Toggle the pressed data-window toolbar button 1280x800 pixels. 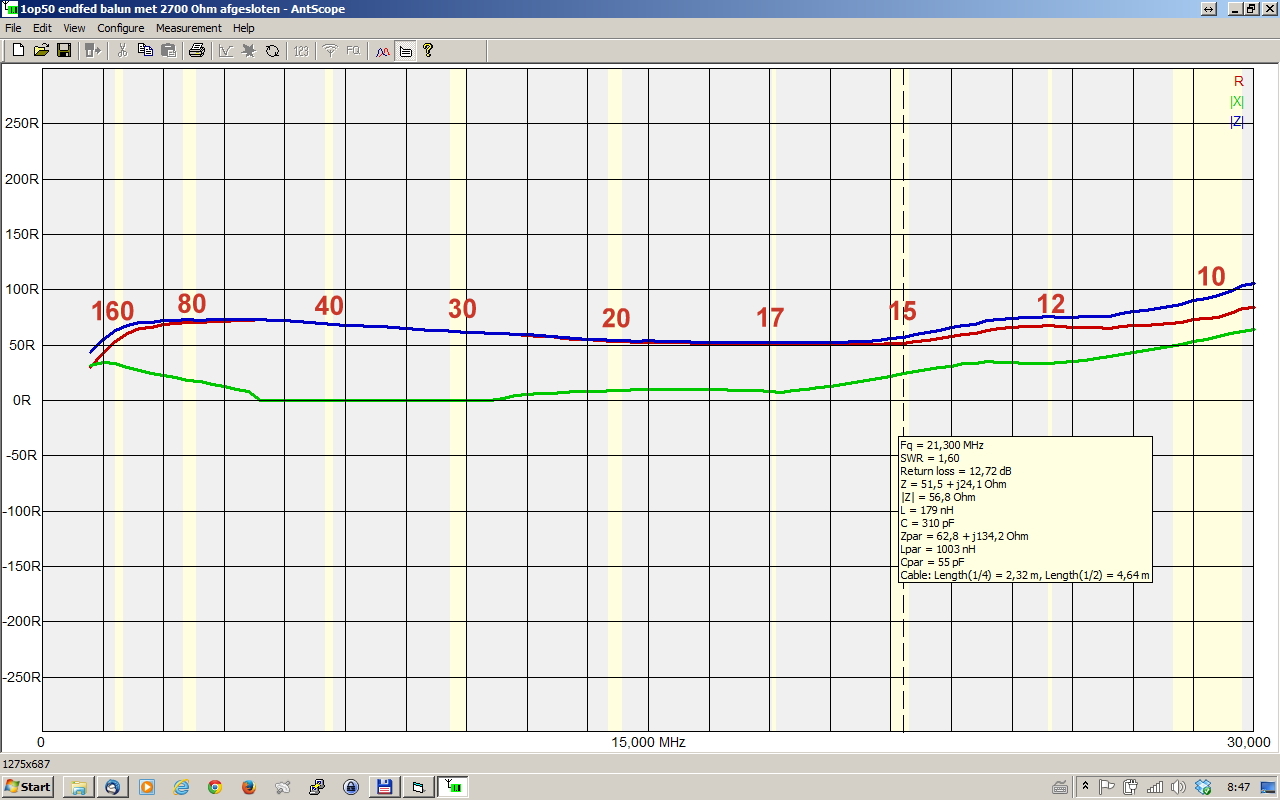405,50
